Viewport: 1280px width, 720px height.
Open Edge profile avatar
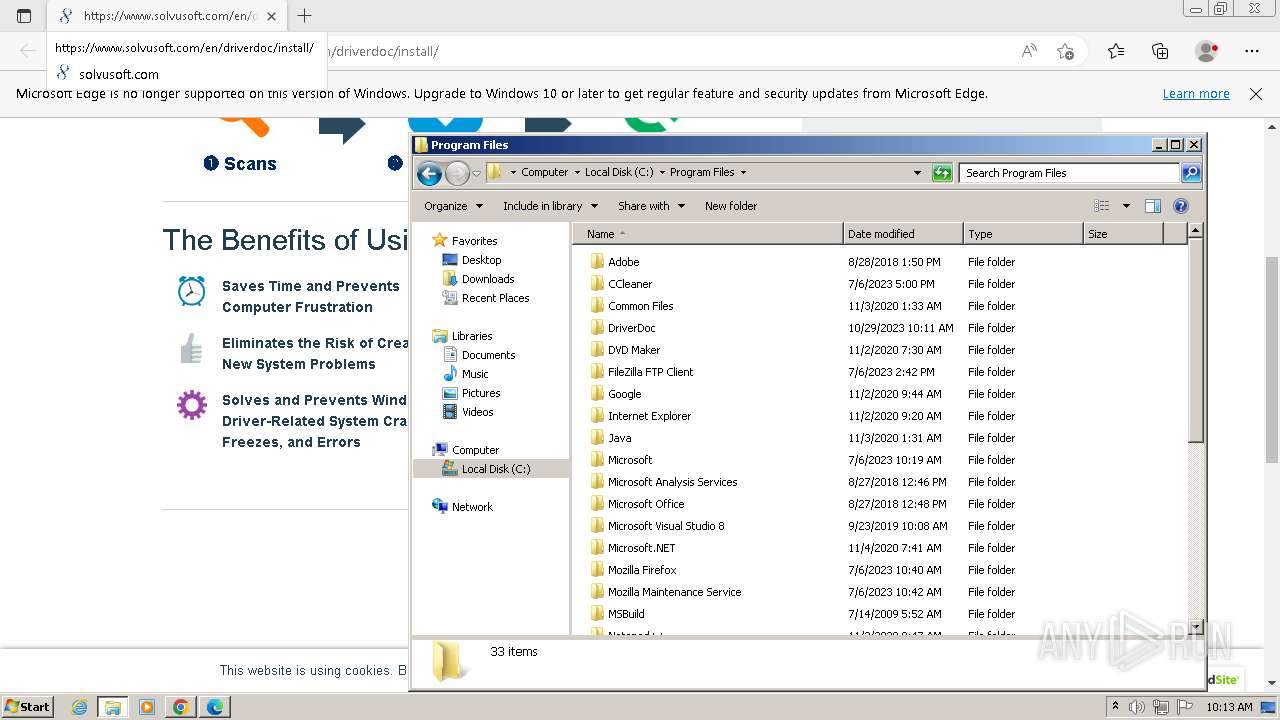tap(1207, 51)
